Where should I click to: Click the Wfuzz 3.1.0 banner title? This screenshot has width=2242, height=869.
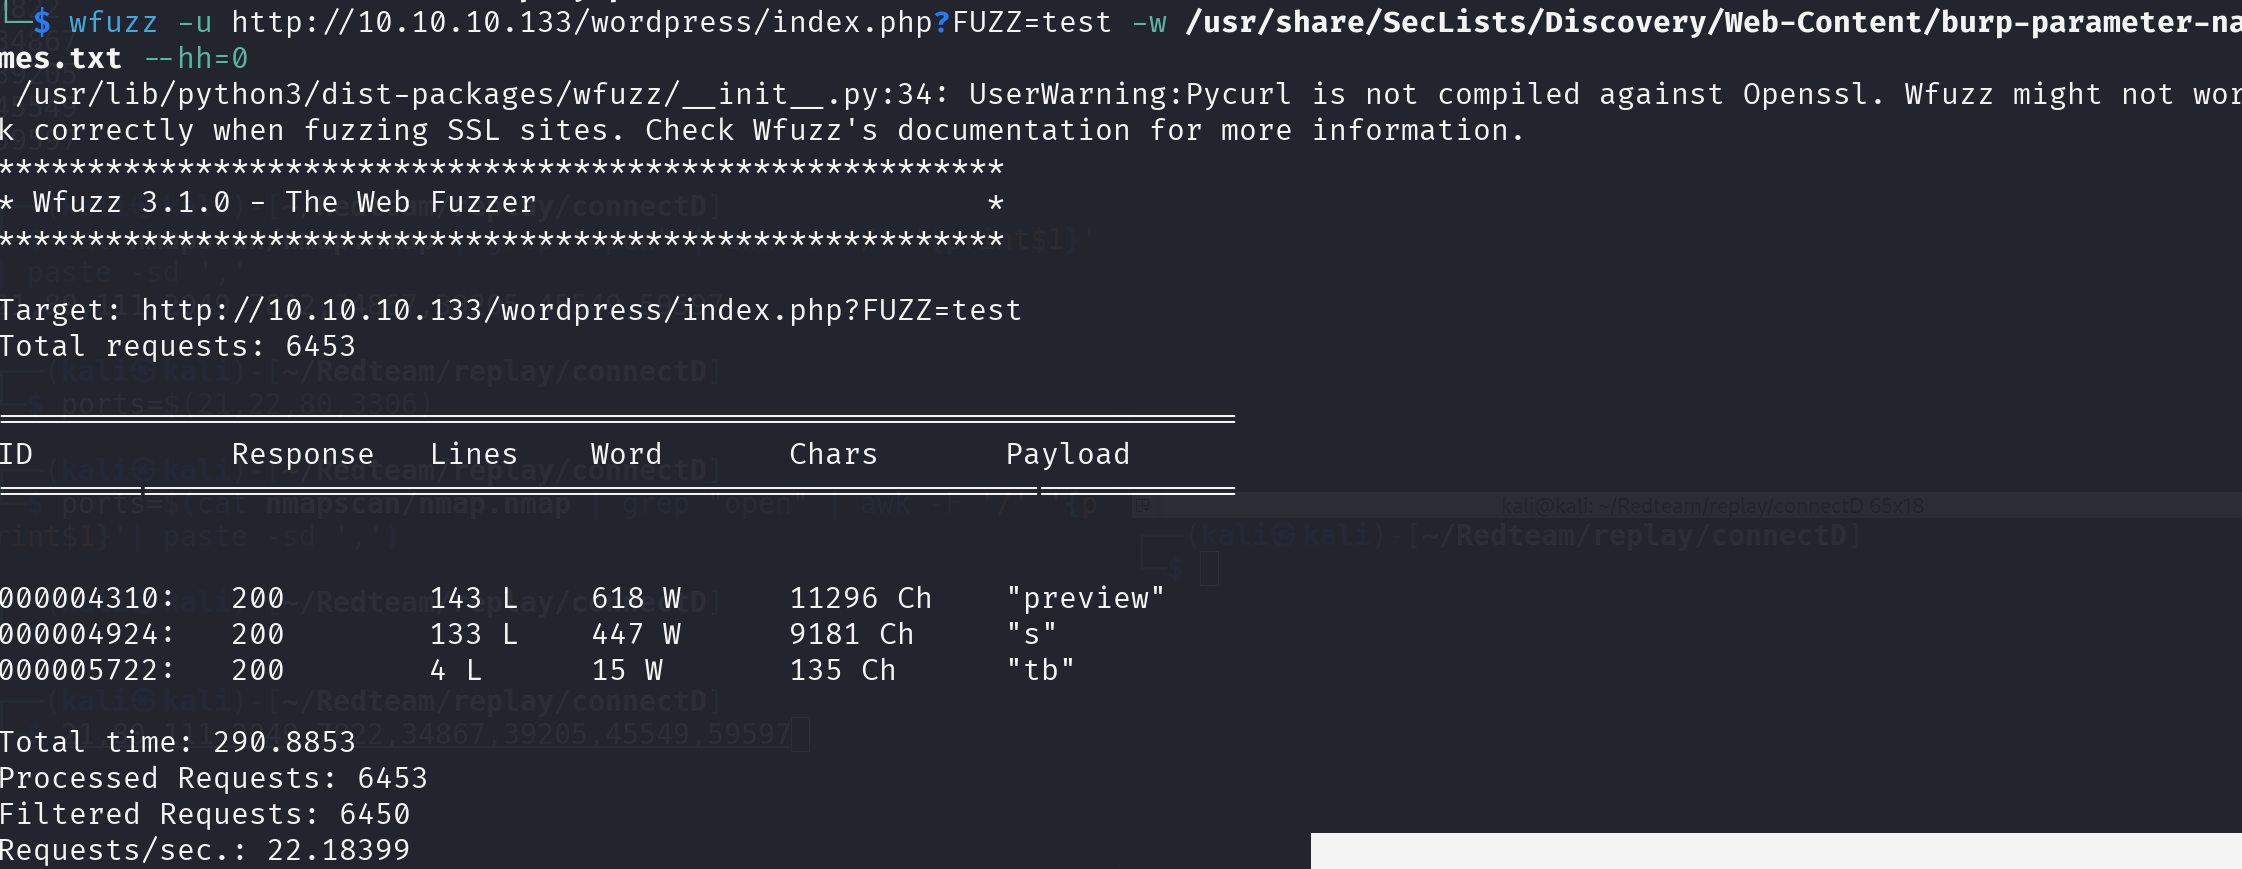point(284,202)
